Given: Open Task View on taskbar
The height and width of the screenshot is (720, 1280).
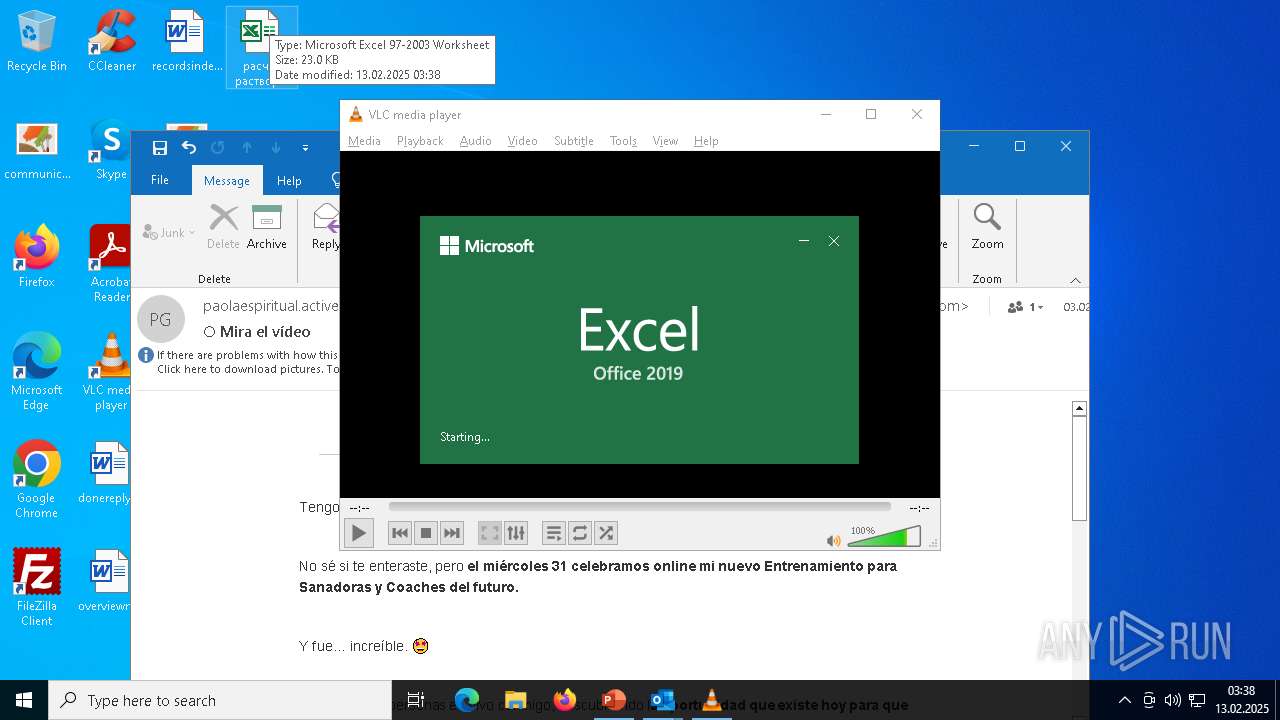Looking at the screenshot, I should (416, 700).
